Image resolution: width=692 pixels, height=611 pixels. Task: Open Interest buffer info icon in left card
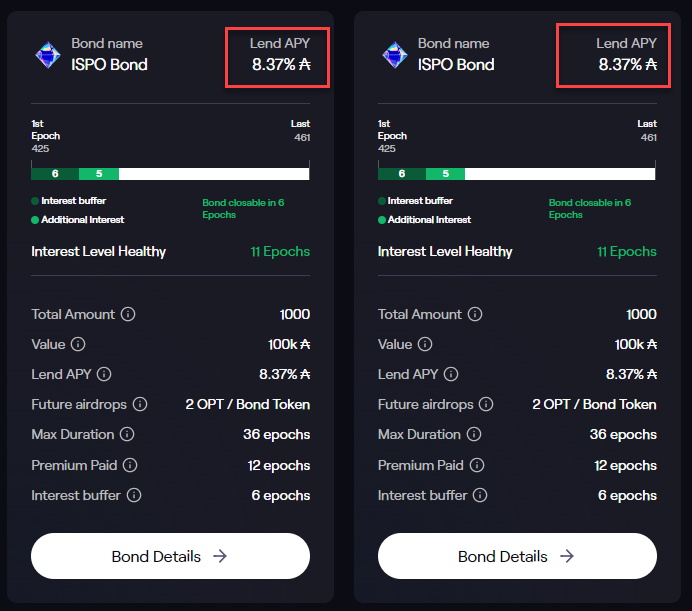134,495
